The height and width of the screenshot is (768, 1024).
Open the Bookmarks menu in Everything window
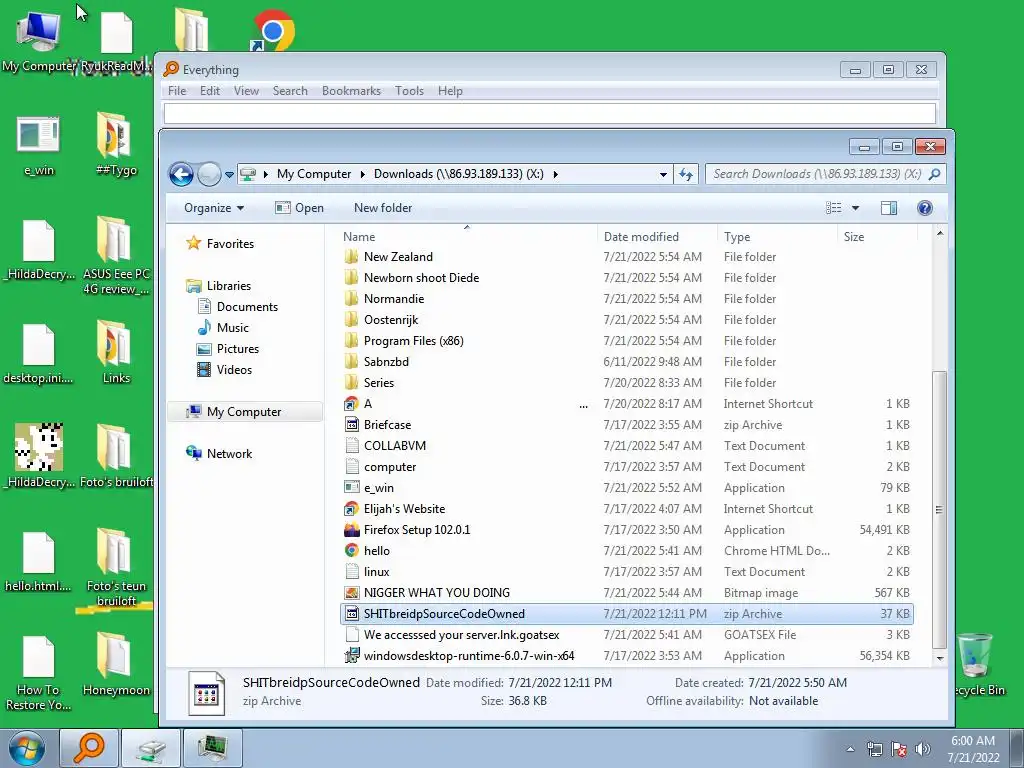[x=351, y=91]
